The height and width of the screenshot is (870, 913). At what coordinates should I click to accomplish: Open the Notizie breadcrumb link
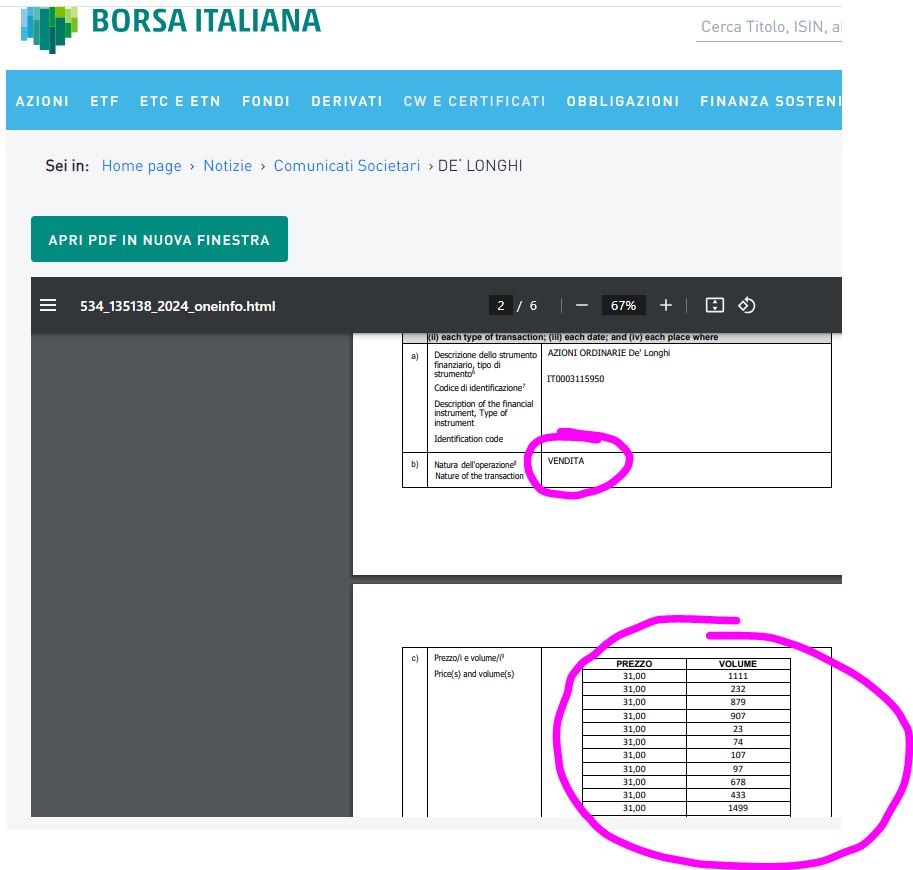[x=228, y=166]
